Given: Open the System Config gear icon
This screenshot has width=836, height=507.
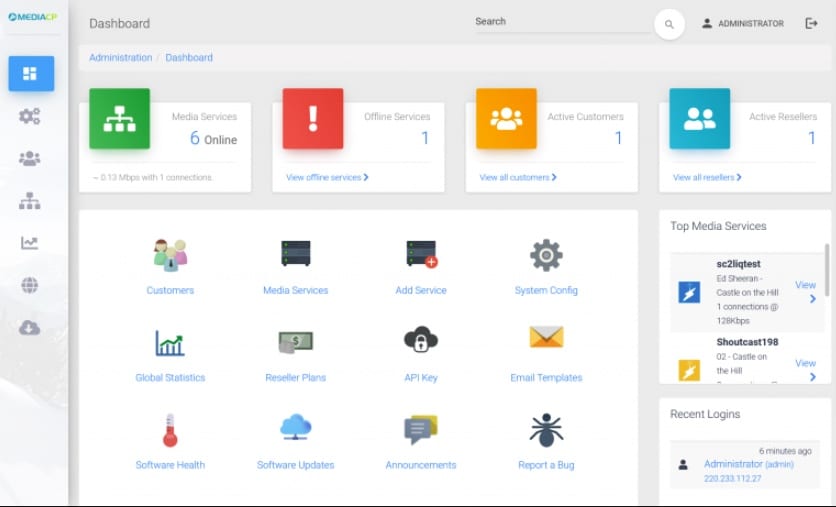Looking at the screenshot, I should tap(546, 255).
